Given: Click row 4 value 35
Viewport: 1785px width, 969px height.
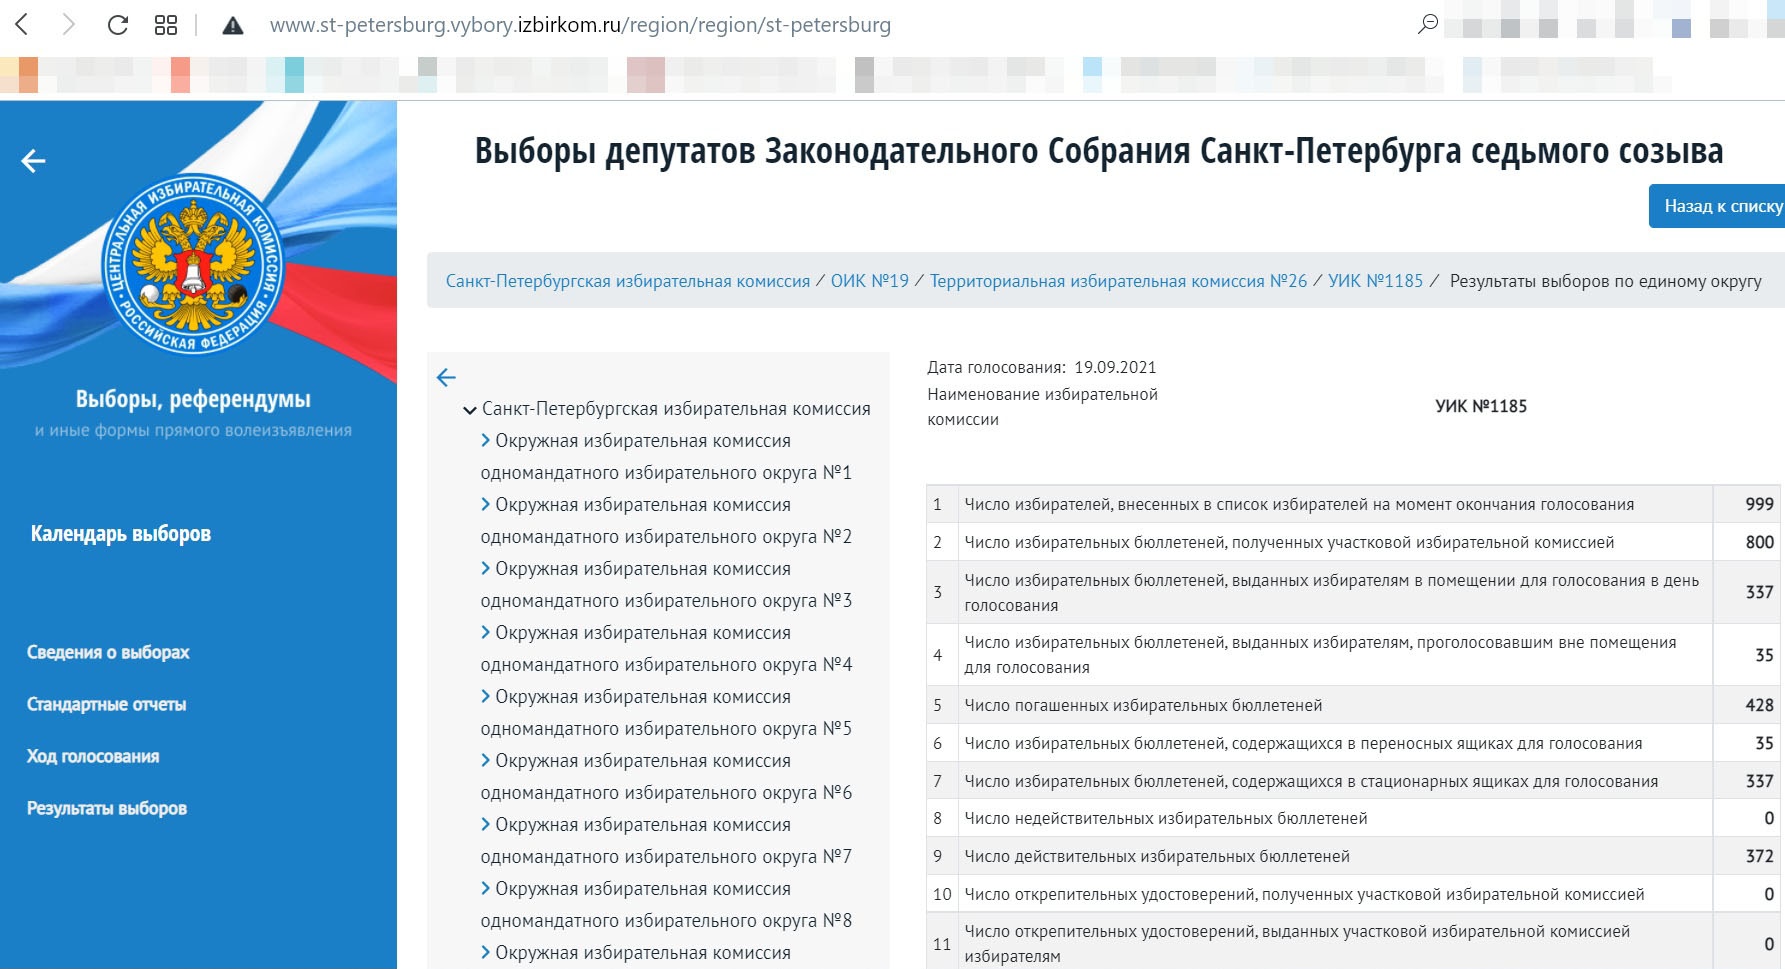Looking at the screenshot, I should click(x=1764, y=655).
